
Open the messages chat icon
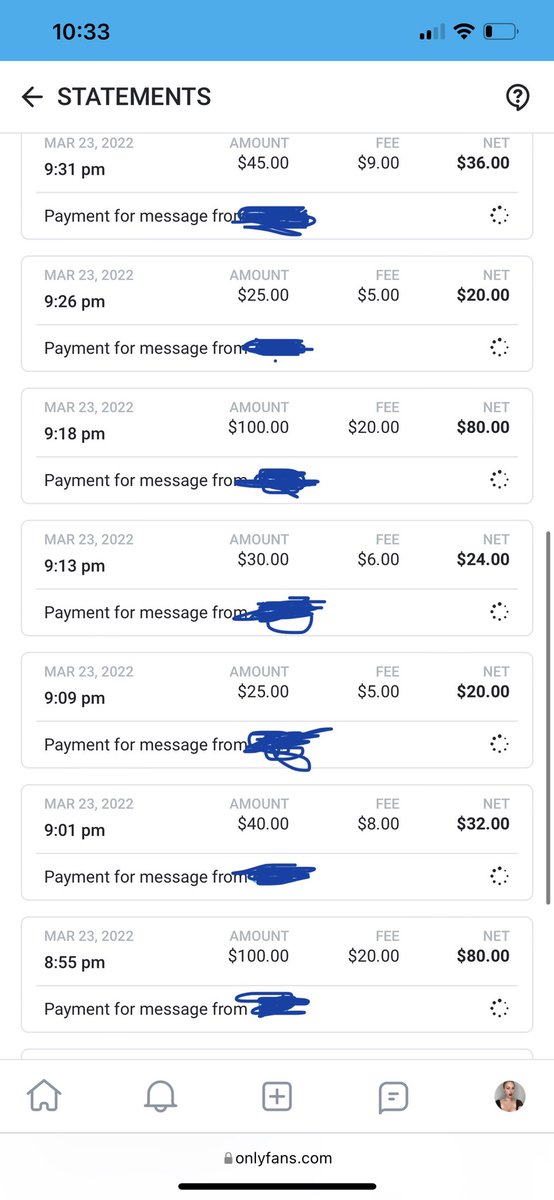(x=393, y=1097)
